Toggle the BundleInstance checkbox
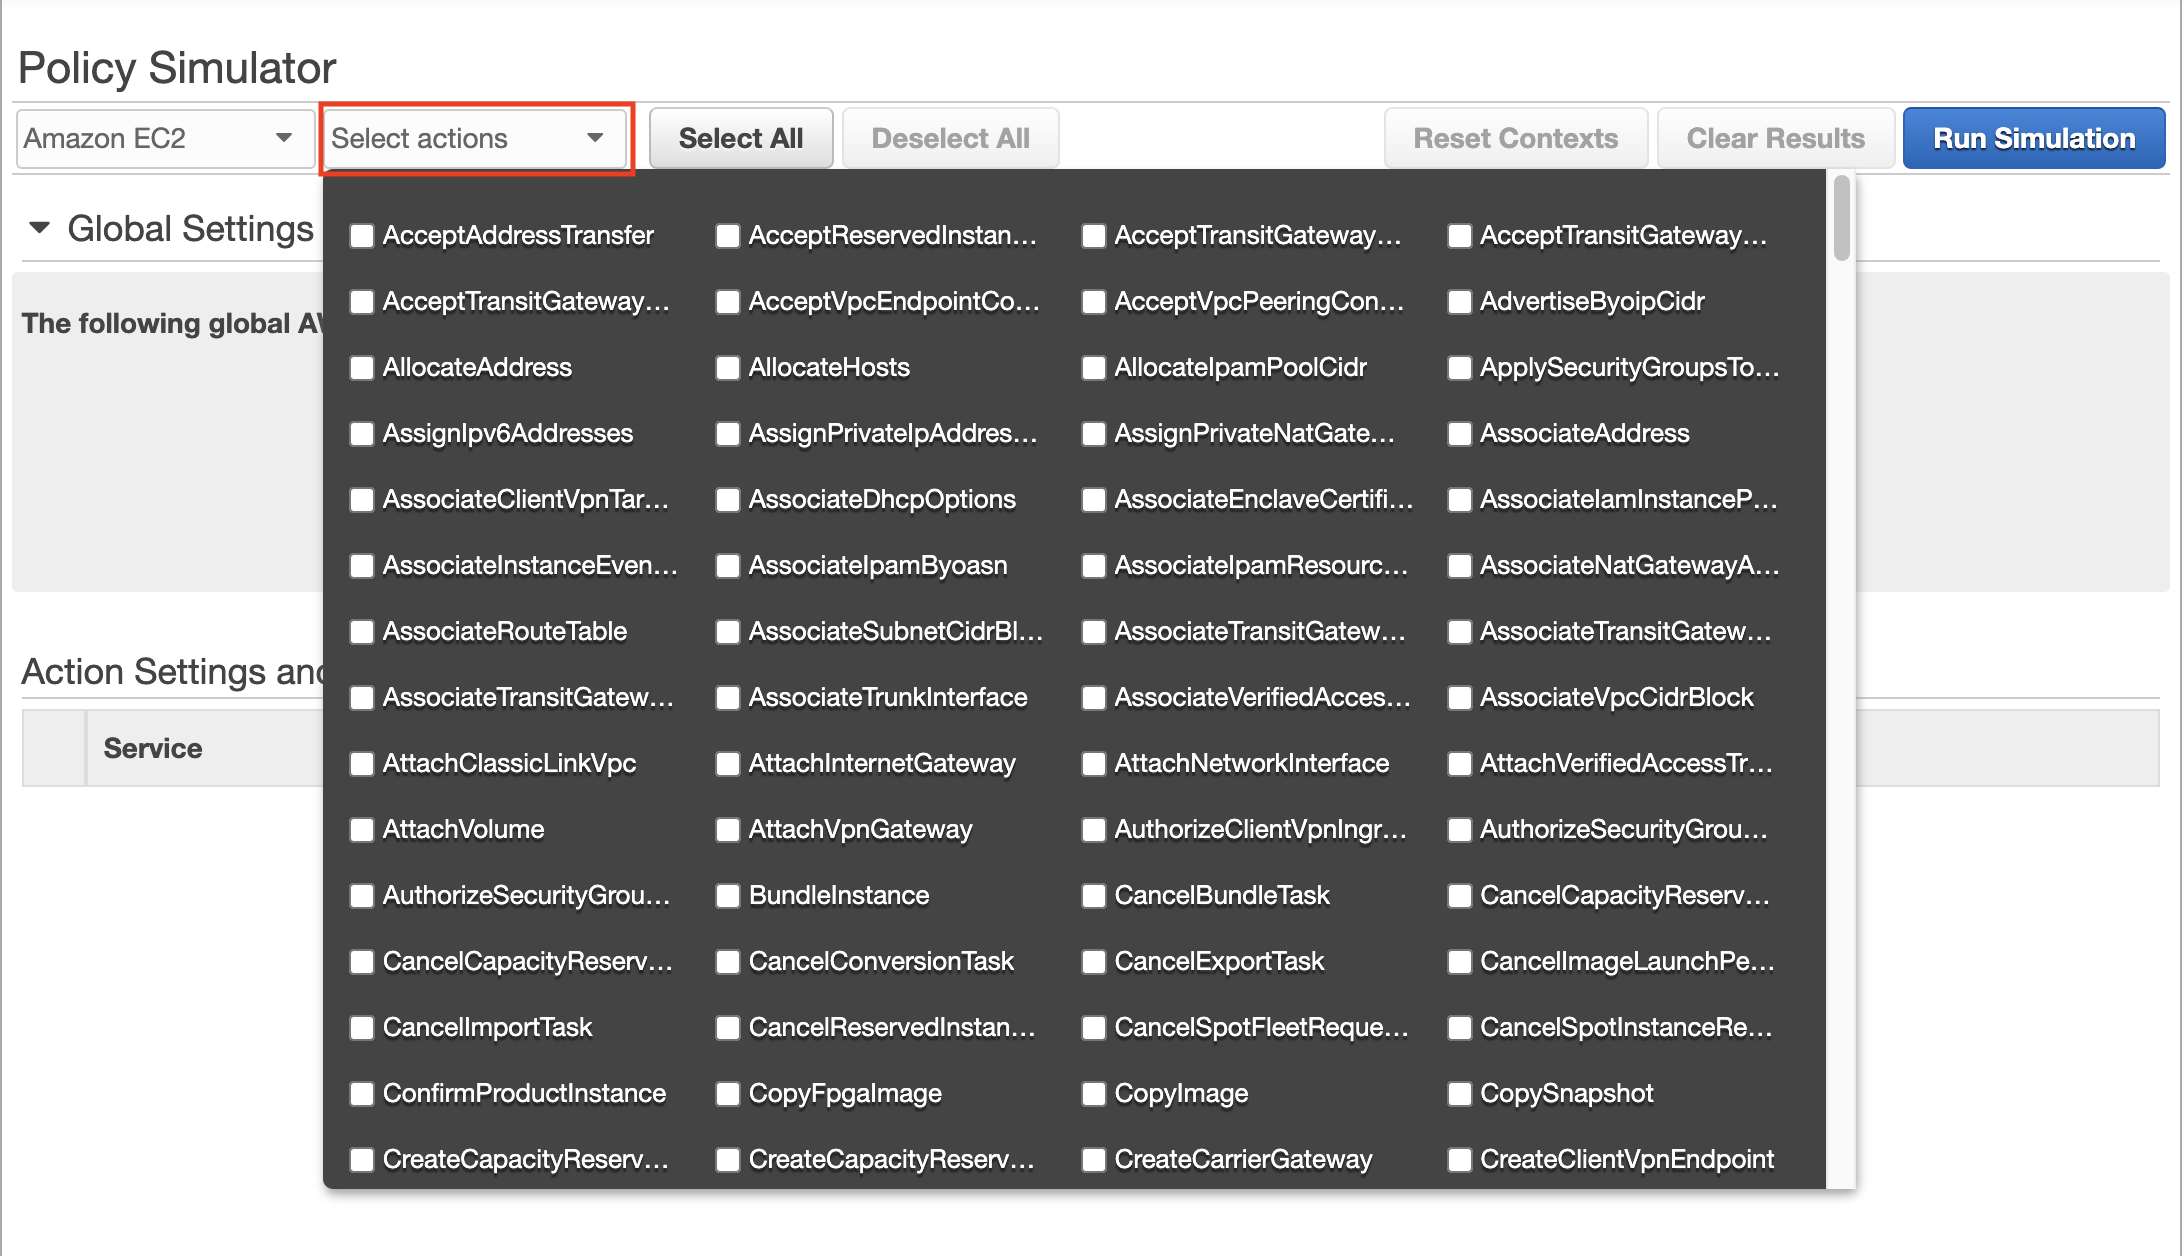Image resolution: width=2182 pixels, height=1256 pixels. click(728, 896)
